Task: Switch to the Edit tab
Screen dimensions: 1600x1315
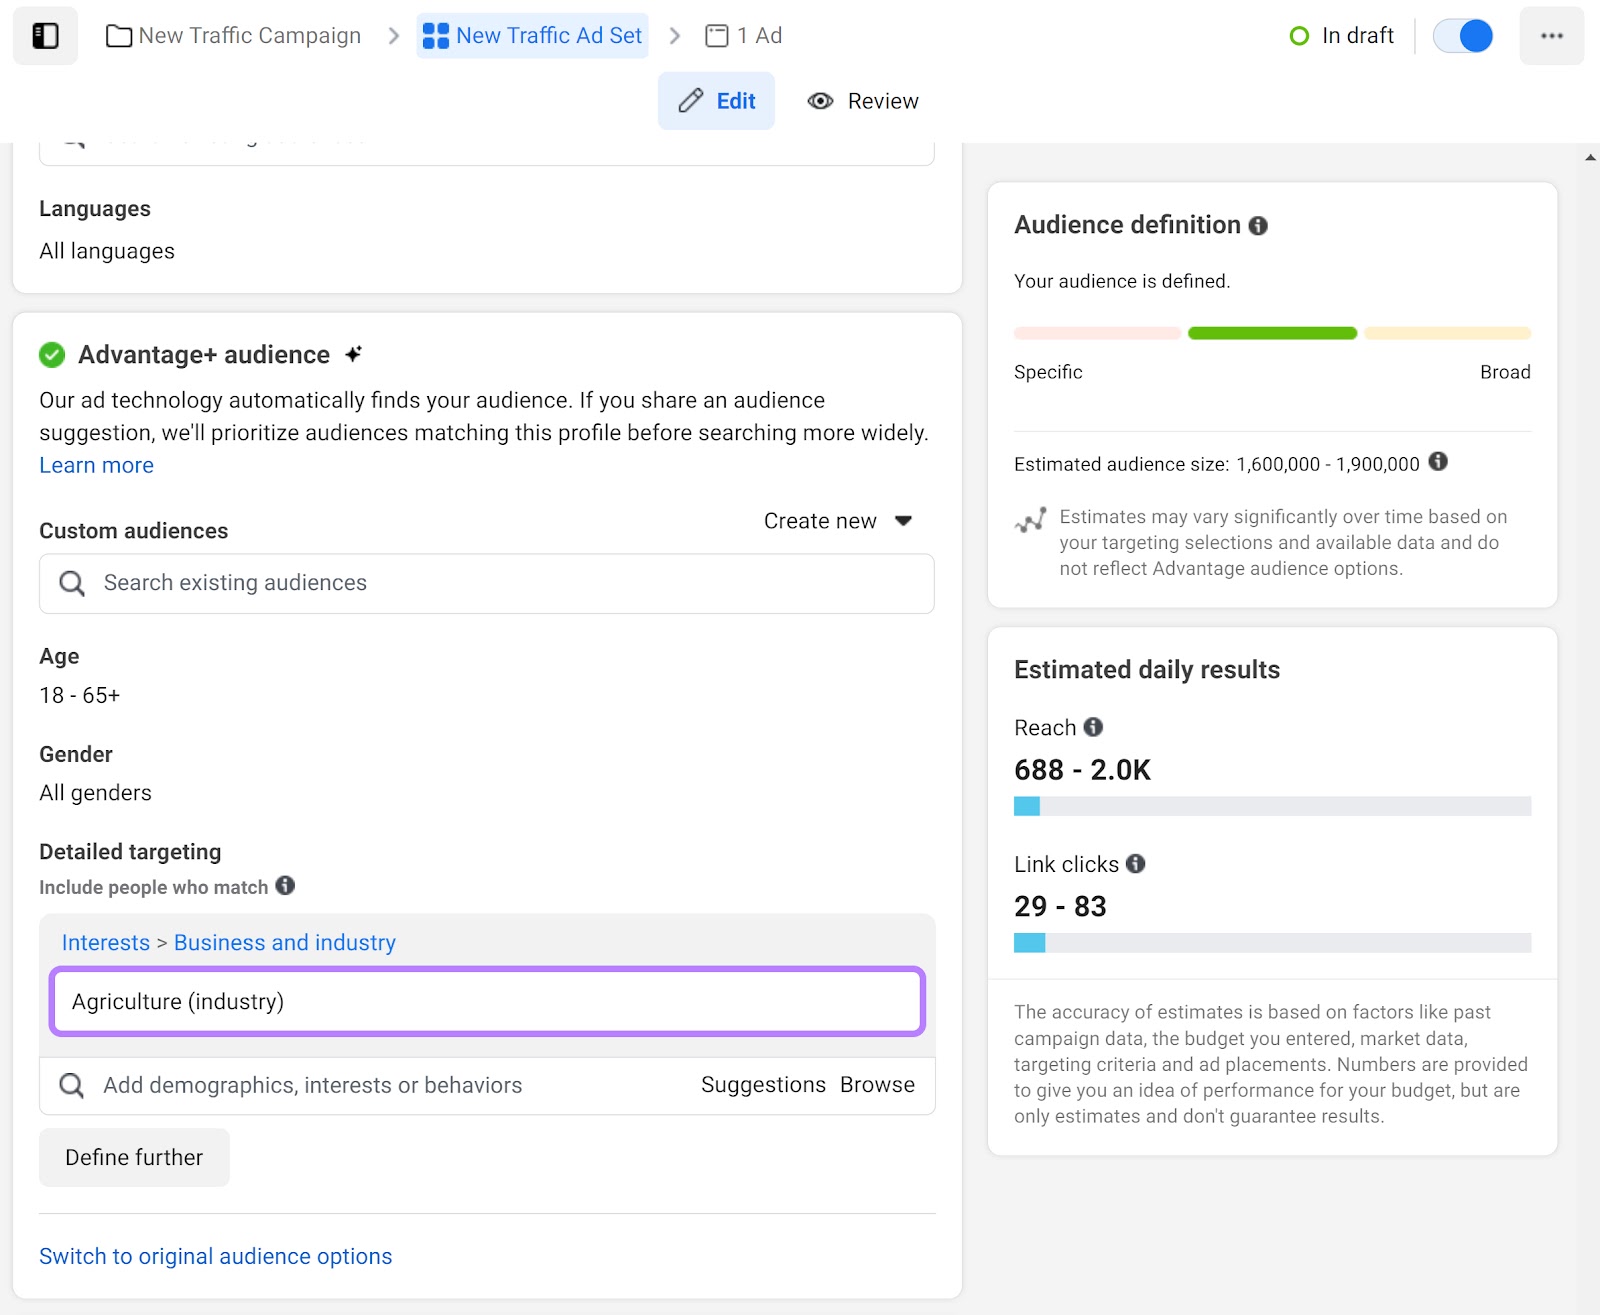Action: click(x=716, y=100)
